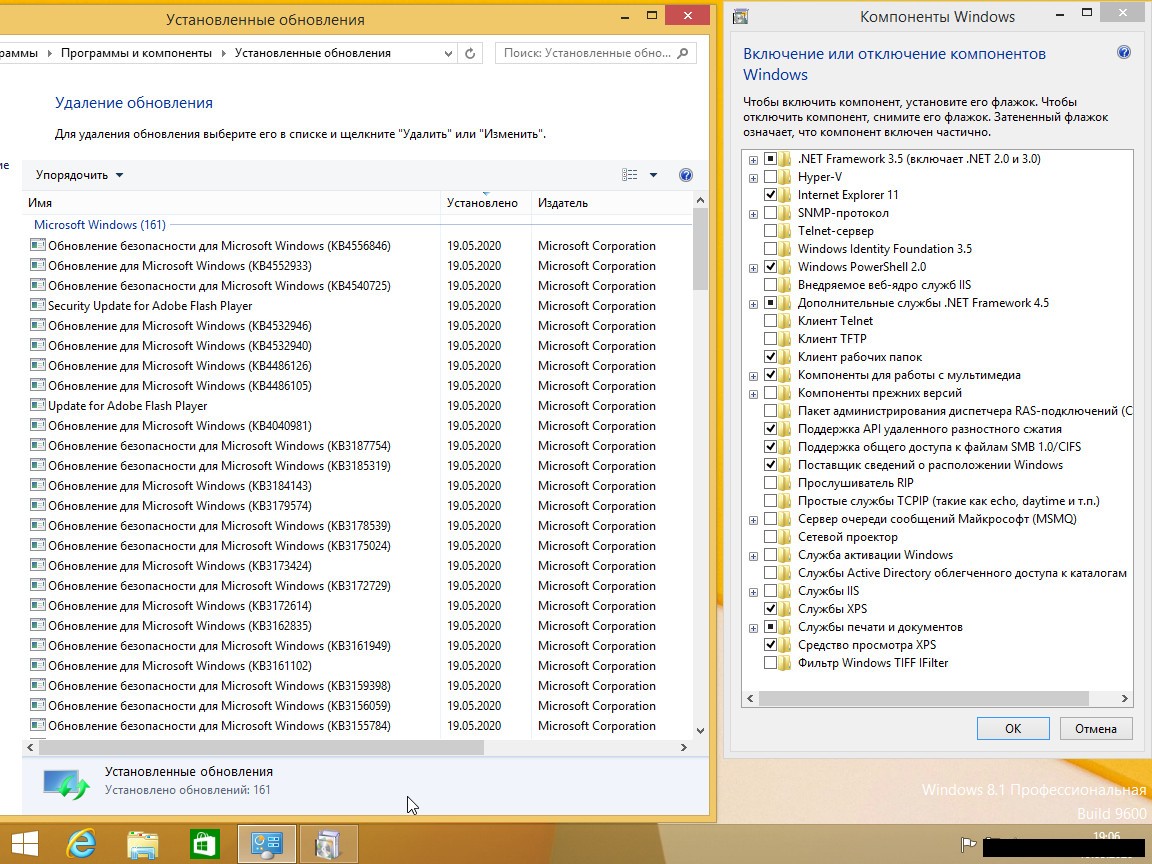The image size is (1152, 864).
Task: Open the Action Center flag in the tray
Action: click(x=968, y=844)
